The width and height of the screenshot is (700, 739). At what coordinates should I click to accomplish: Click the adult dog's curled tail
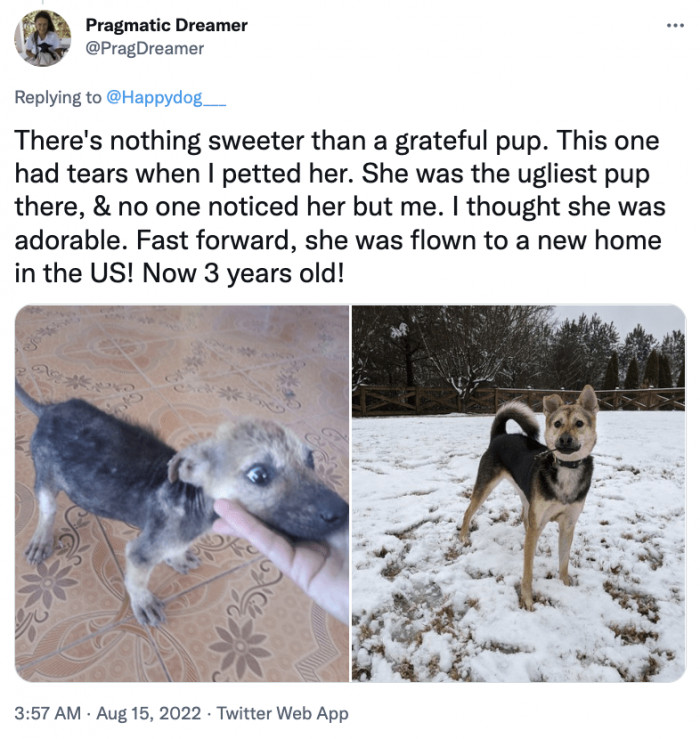514,419
